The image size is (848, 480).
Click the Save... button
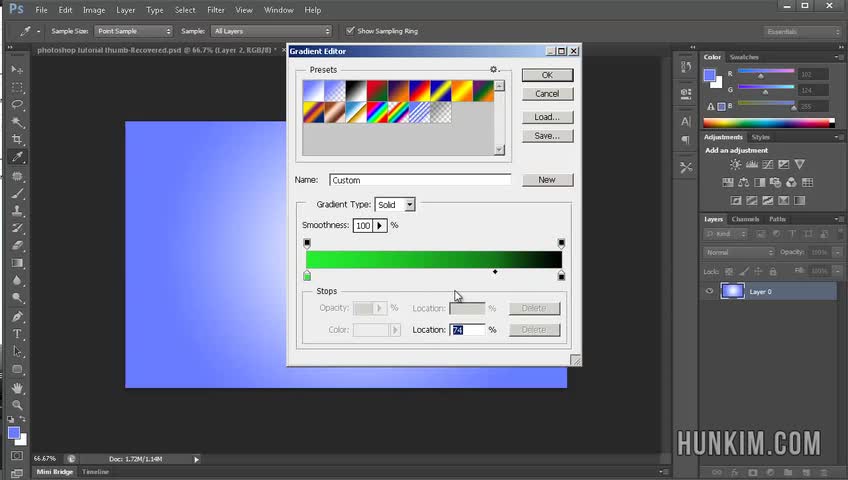(x=547, y=136)
